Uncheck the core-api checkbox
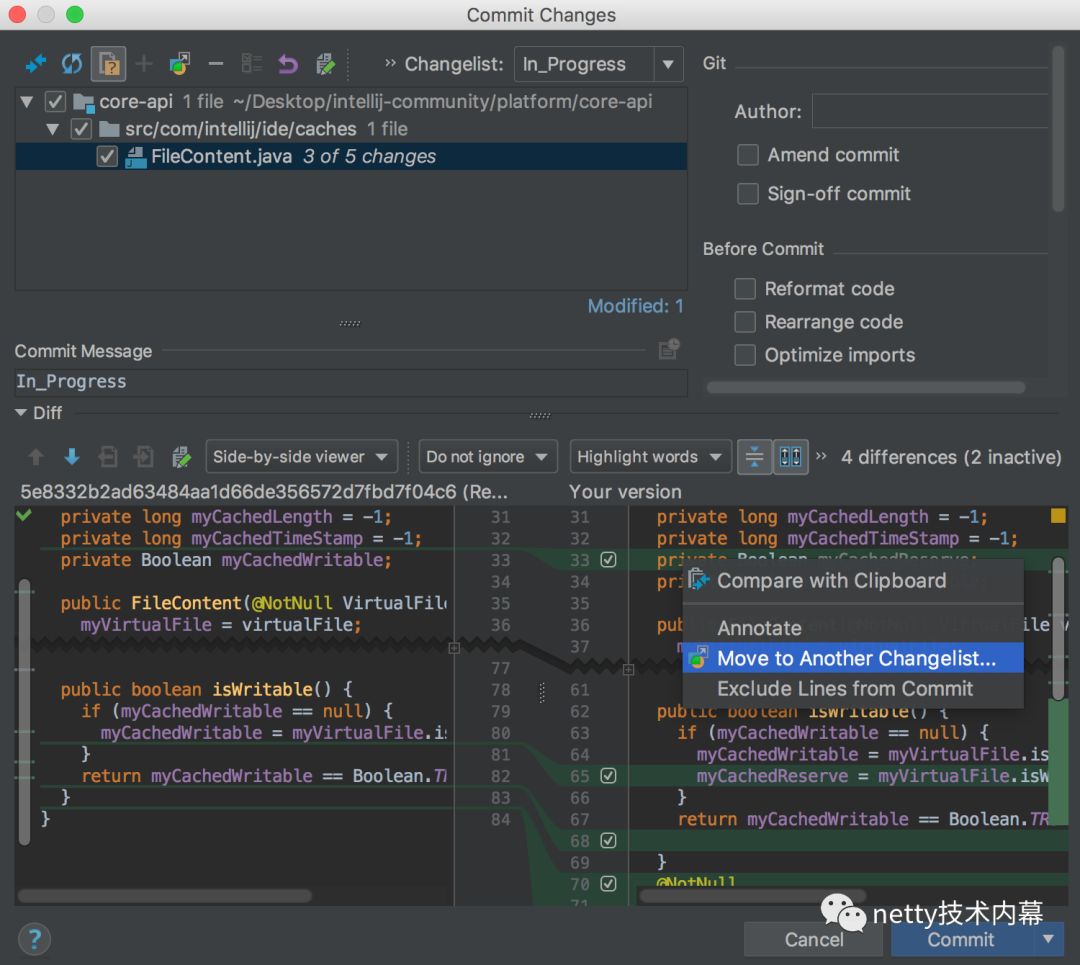Screen dimensions: 1080x965 coord(55,102)
